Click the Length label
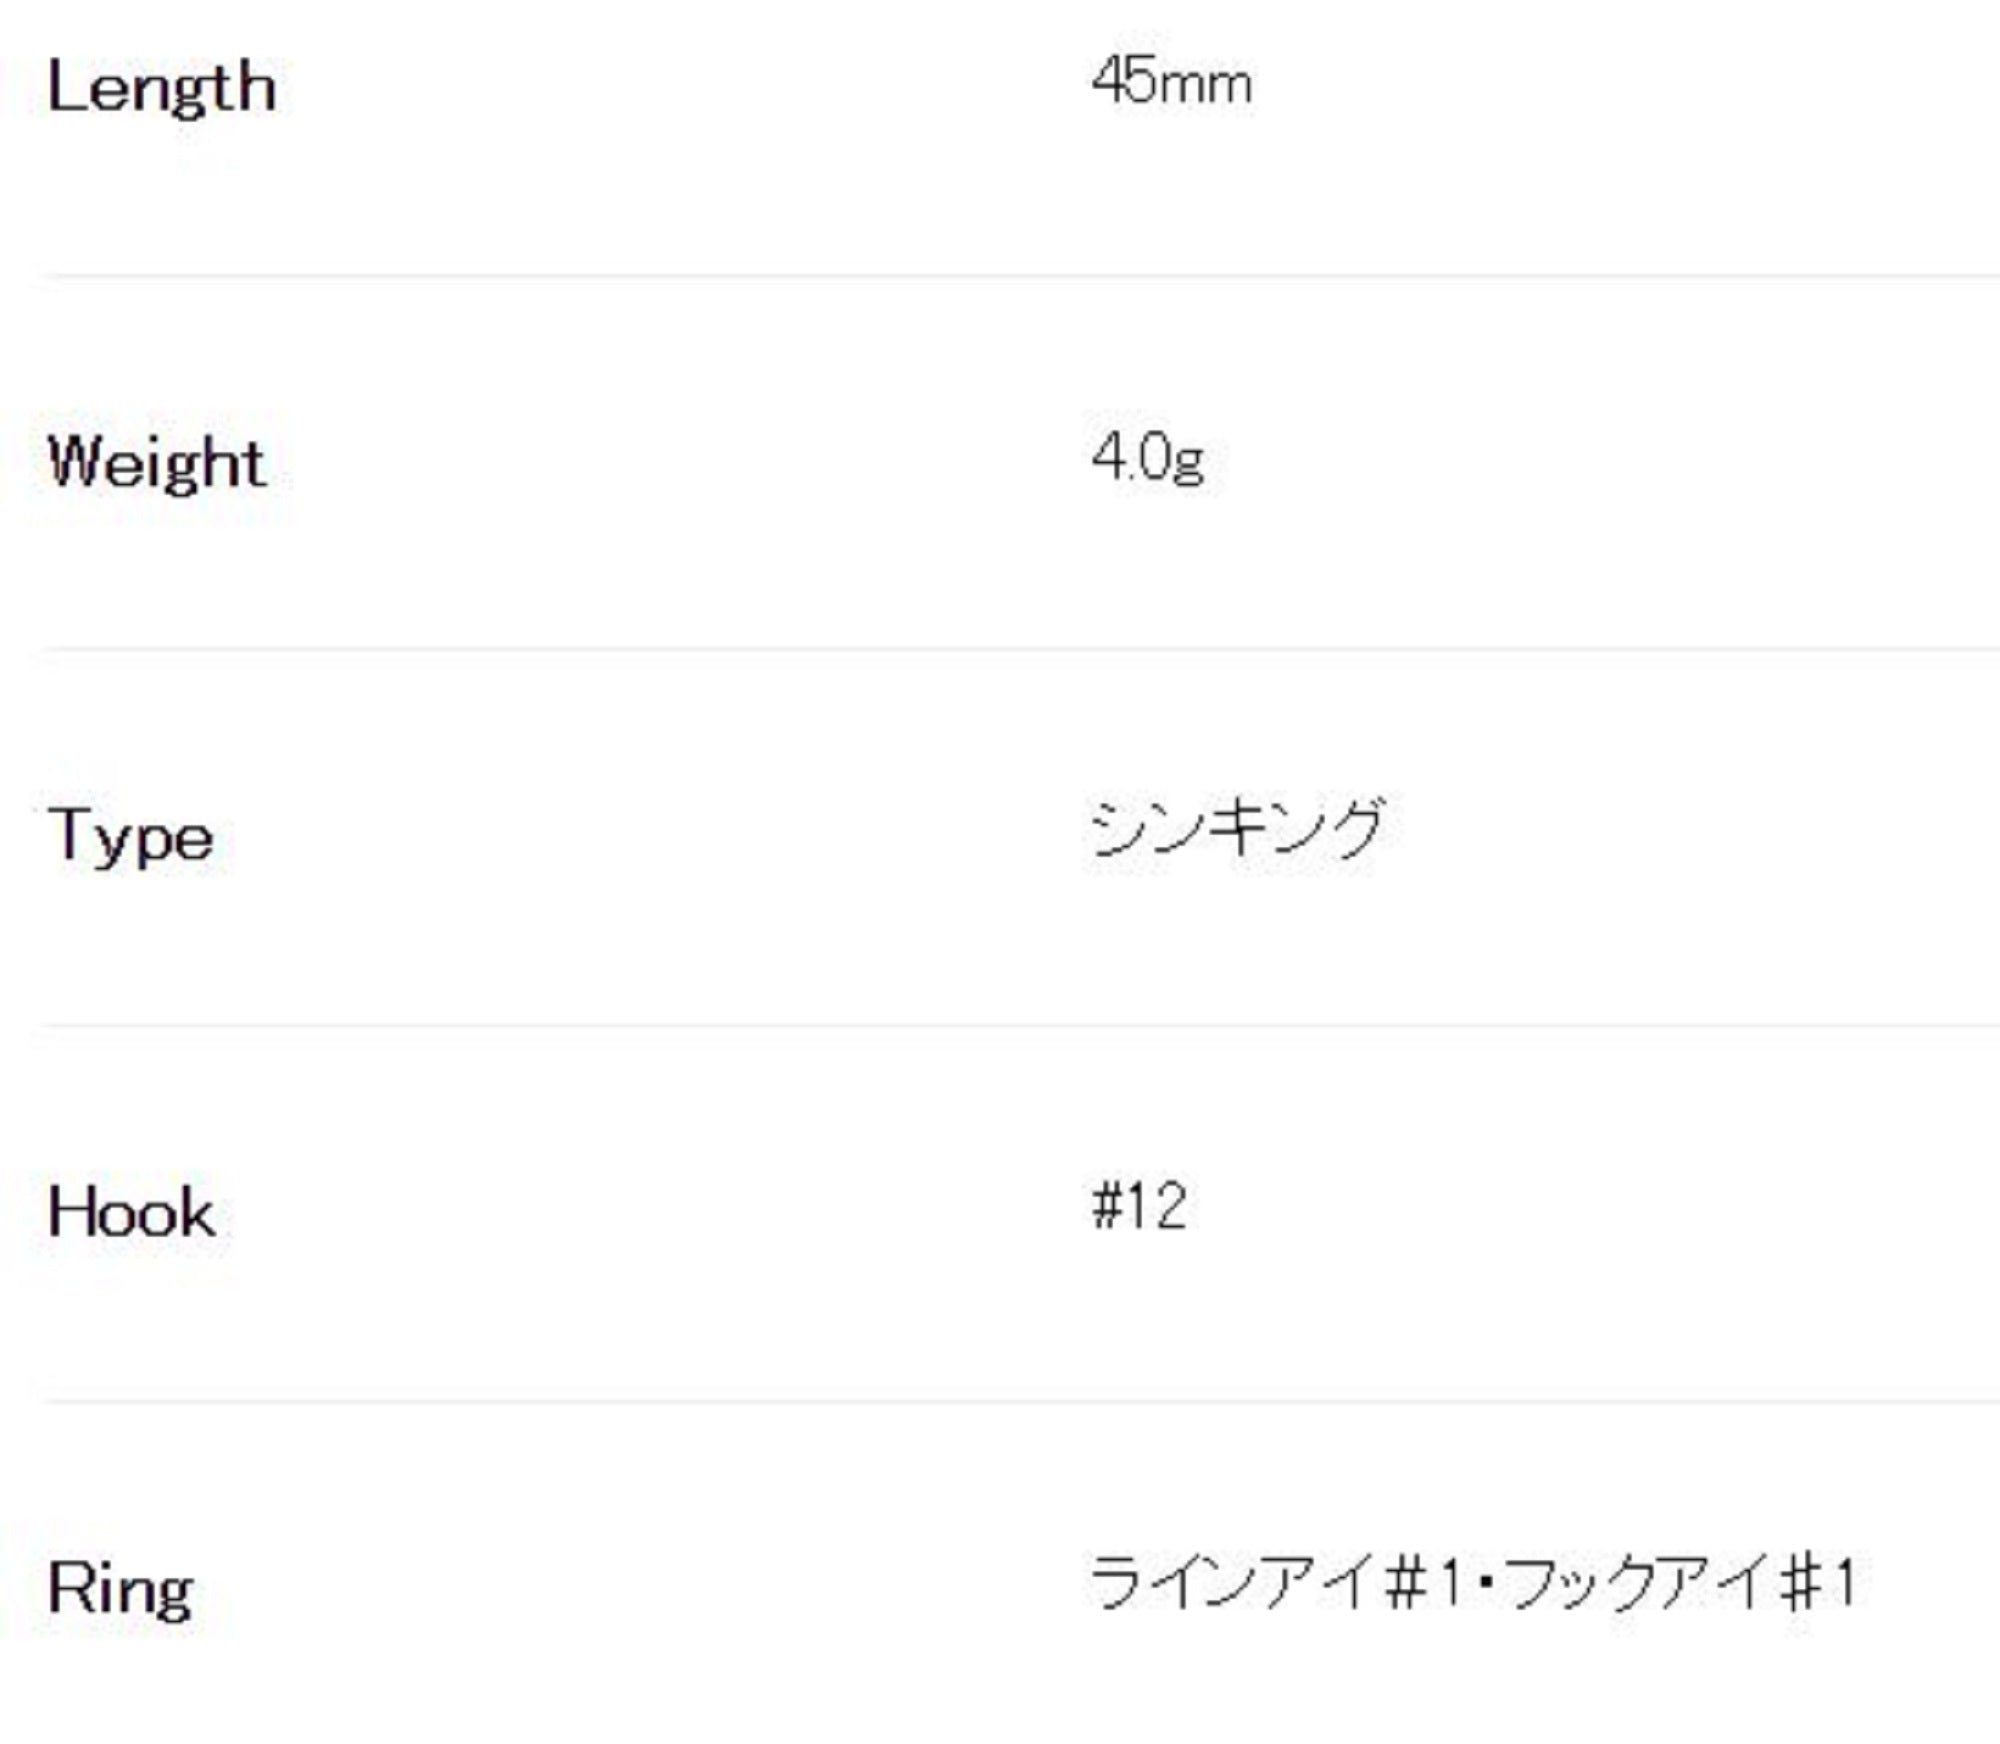 [x=161, y=88]
